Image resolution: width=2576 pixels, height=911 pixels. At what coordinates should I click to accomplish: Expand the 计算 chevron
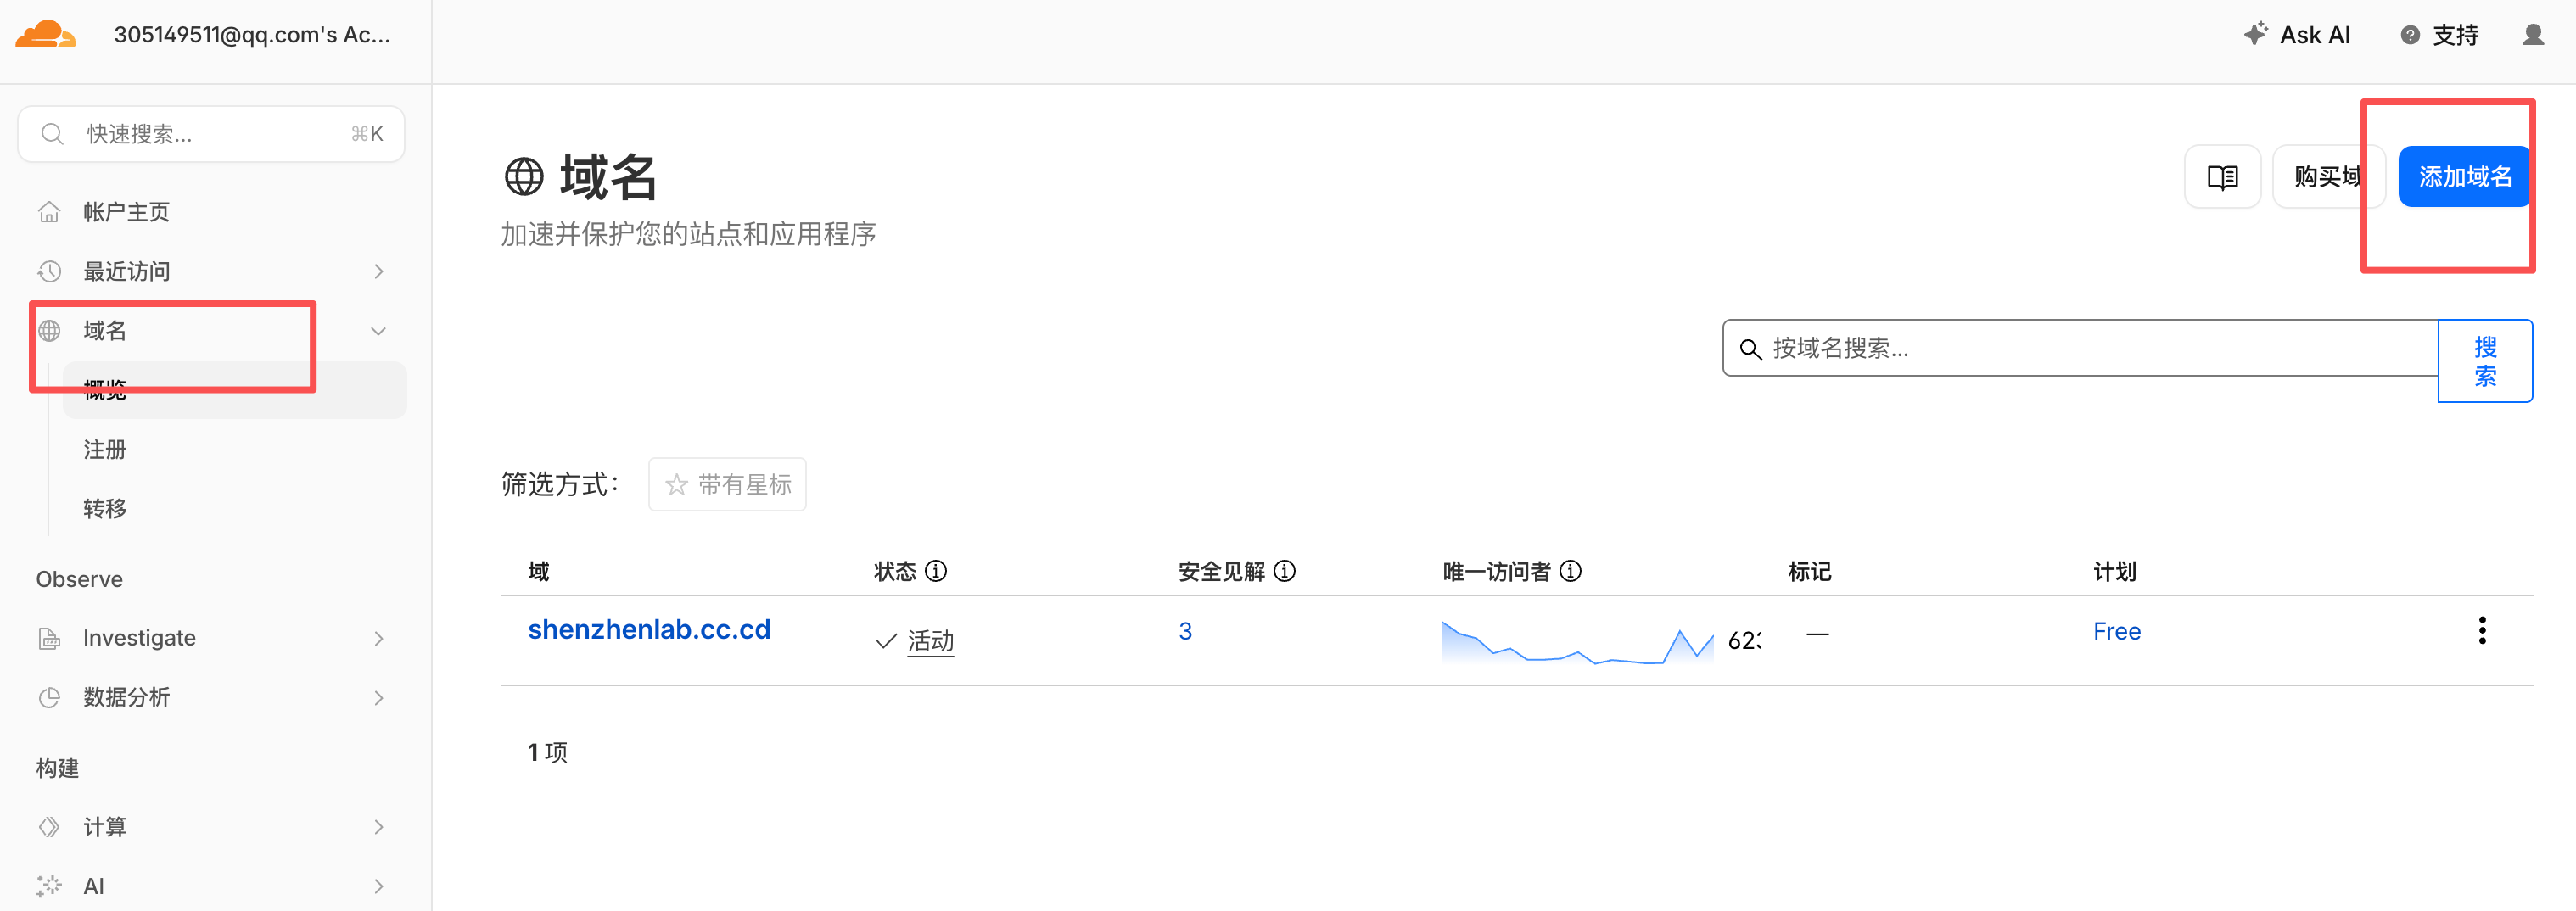pos(378,827)
